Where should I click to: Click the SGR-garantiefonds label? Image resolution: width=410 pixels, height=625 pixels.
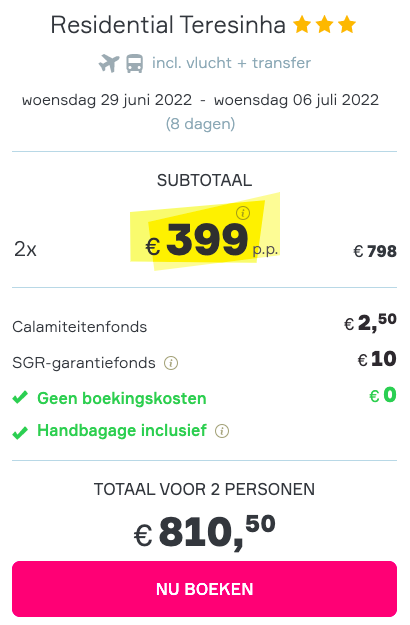[84, 363]
